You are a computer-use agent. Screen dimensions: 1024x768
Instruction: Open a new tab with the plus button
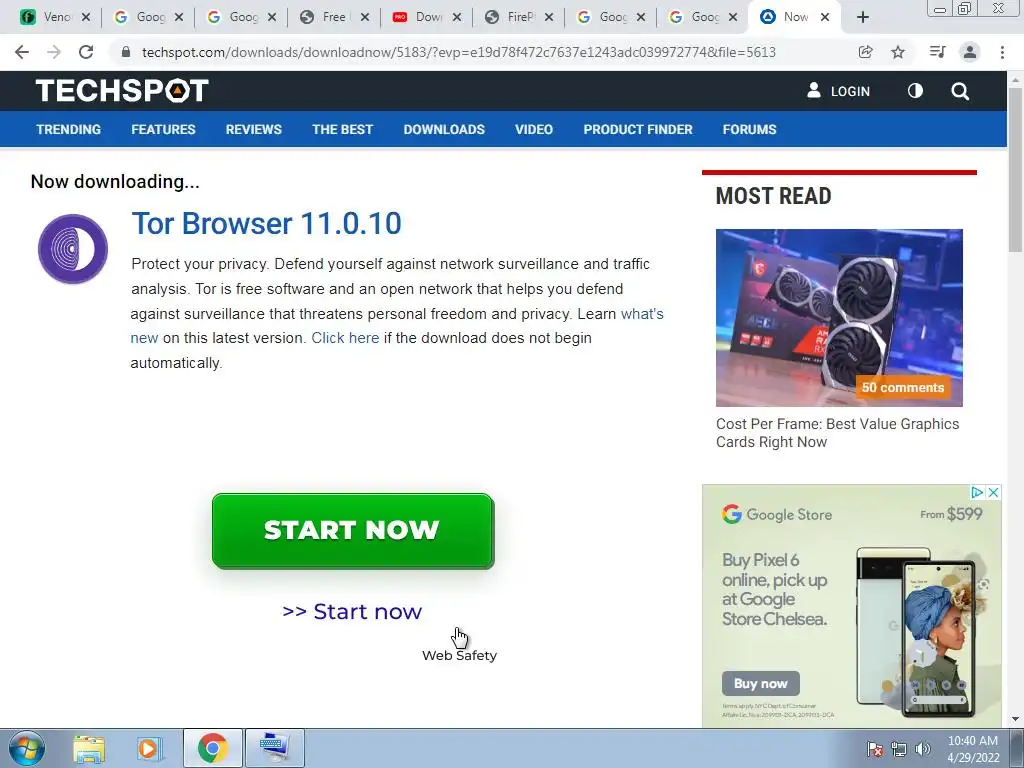pos(863,17)
